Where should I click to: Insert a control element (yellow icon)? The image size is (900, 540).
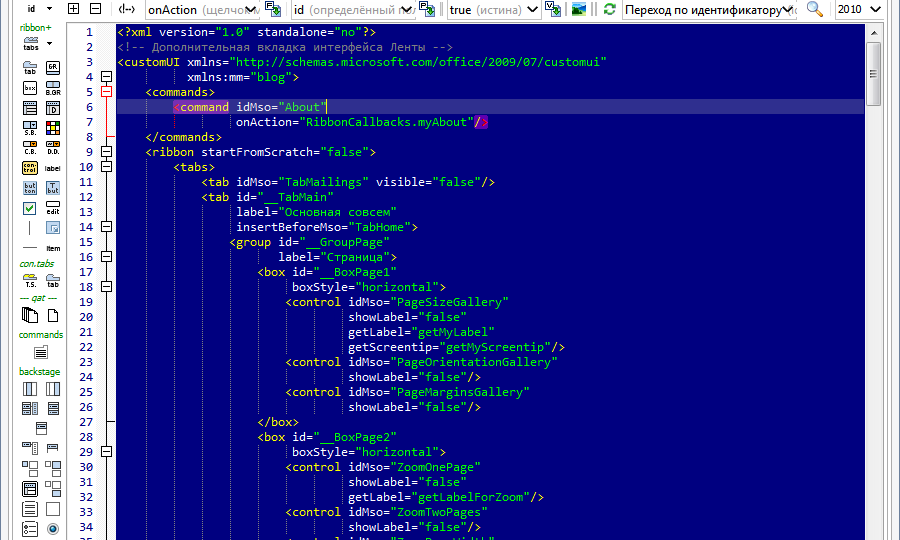30,168
